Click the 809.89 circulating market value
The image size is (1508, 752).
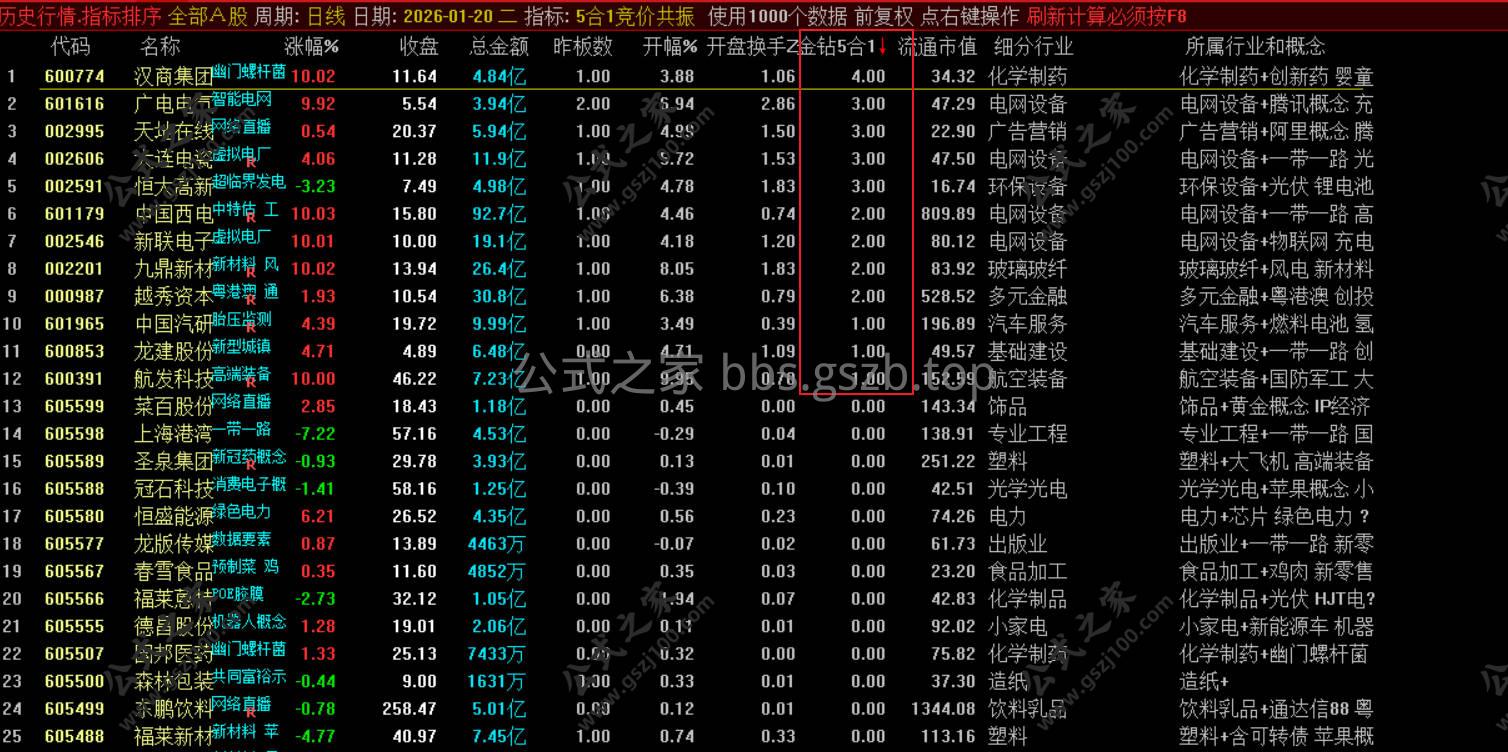[948, 214]
